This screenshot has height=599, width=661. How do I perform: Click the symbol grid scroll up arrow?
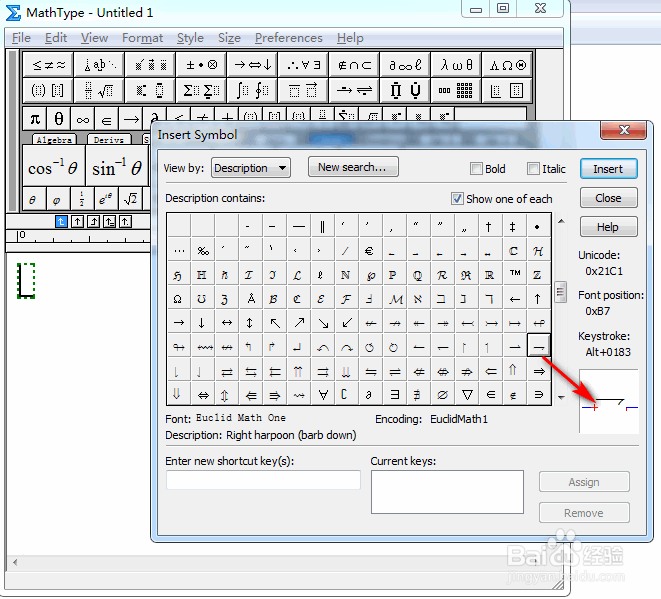(x=561, y=221)
